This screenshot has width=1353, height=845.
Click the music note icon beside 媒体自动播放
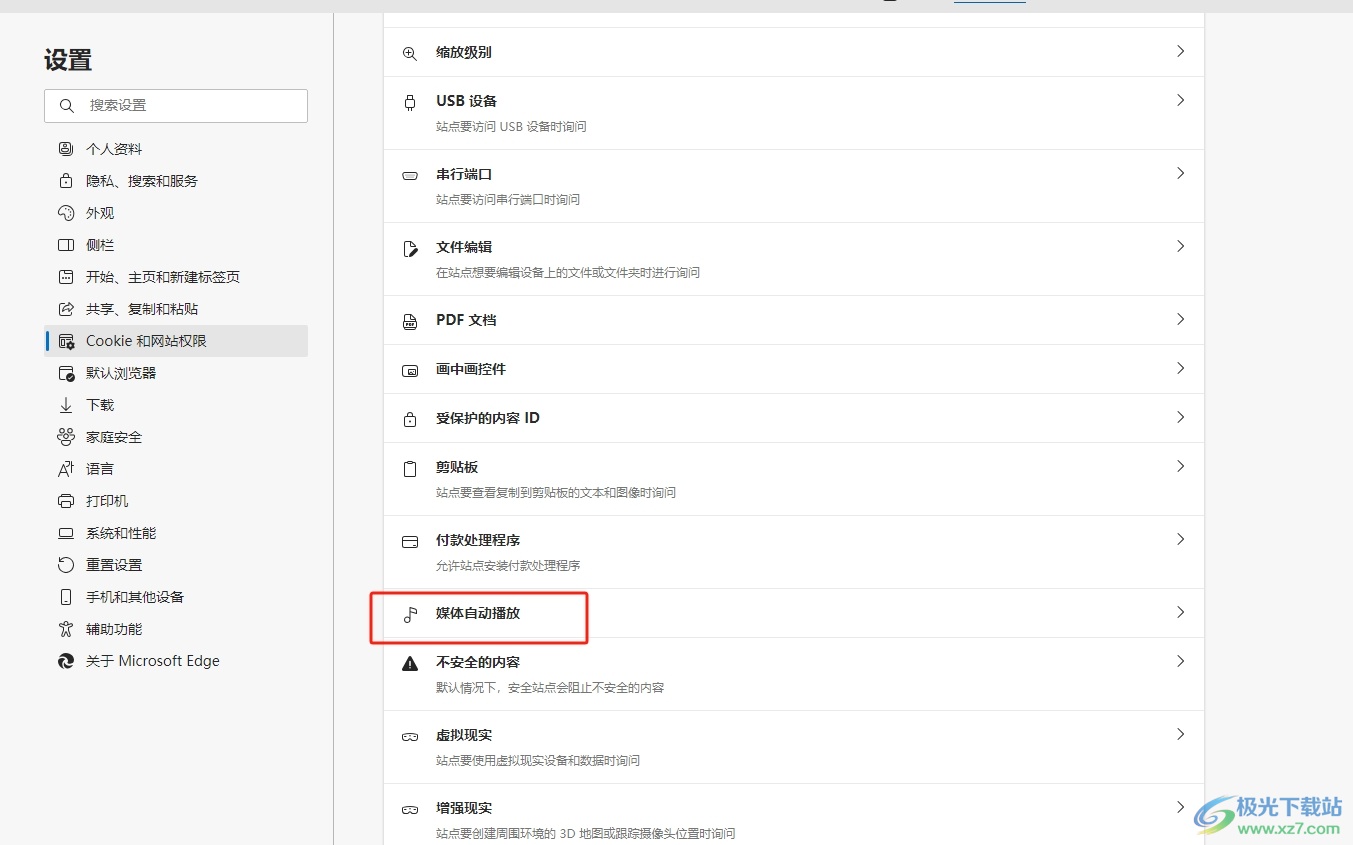(410, 614)
